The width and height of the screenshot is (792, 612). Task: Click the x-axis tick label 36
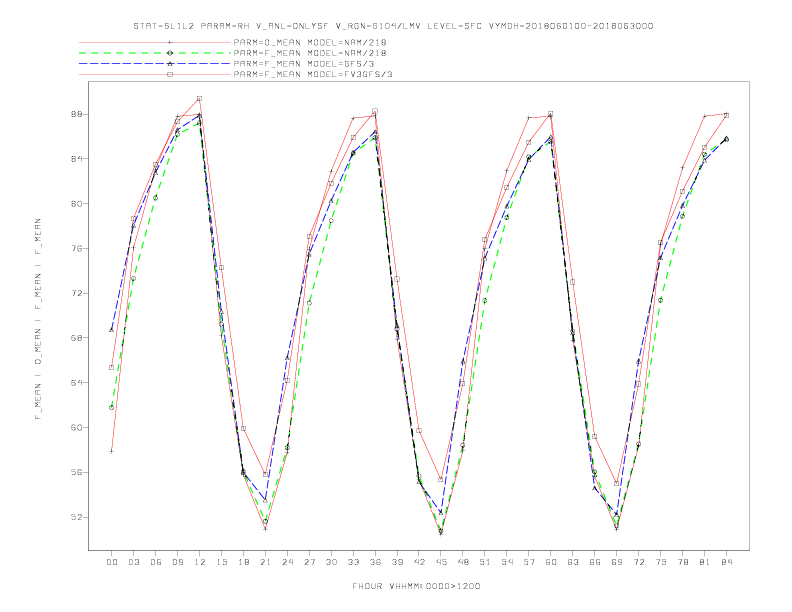coord(375,562)
